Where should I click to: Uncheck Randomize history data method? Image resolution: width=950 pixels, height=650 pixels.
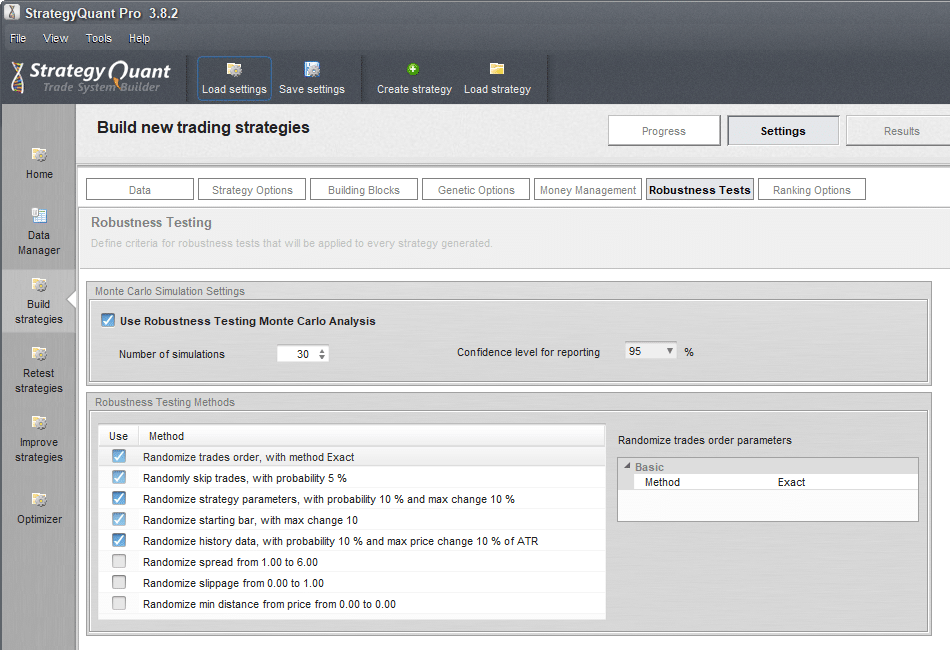tap(119, 540)
